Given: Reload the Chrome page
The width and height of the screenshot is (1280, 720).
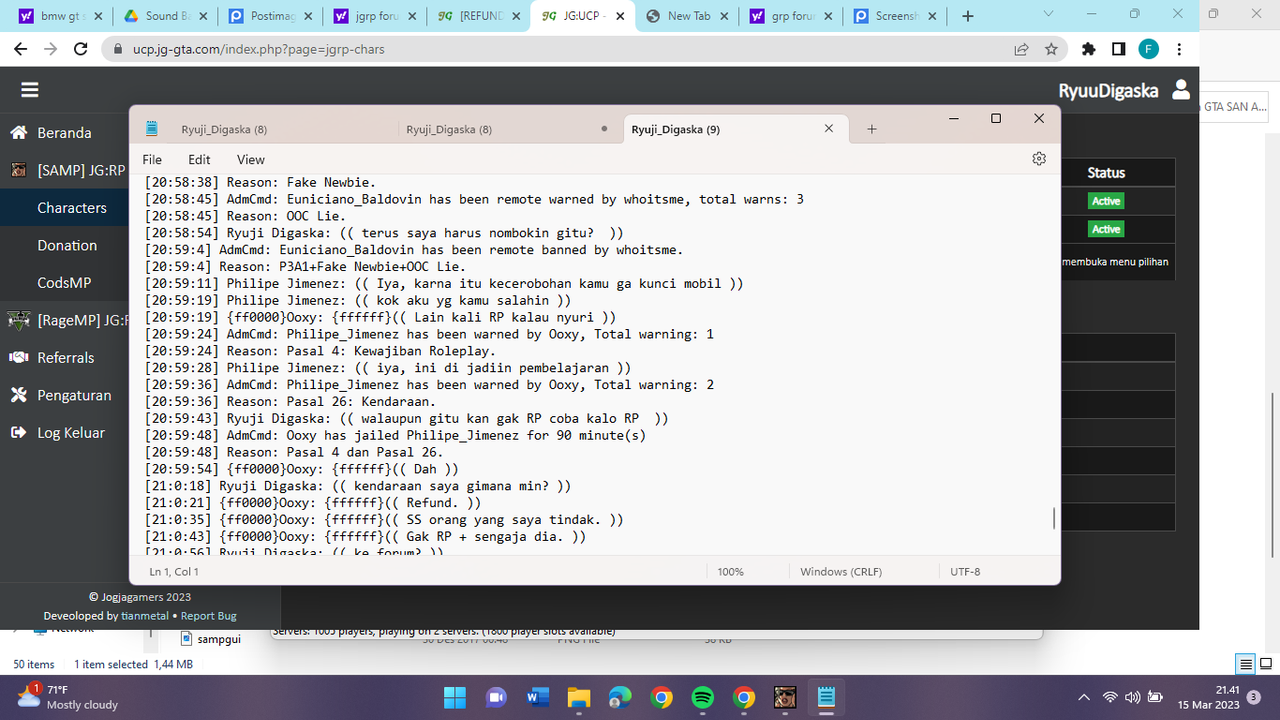Looking at the screenshot, I should click(80, 49).
